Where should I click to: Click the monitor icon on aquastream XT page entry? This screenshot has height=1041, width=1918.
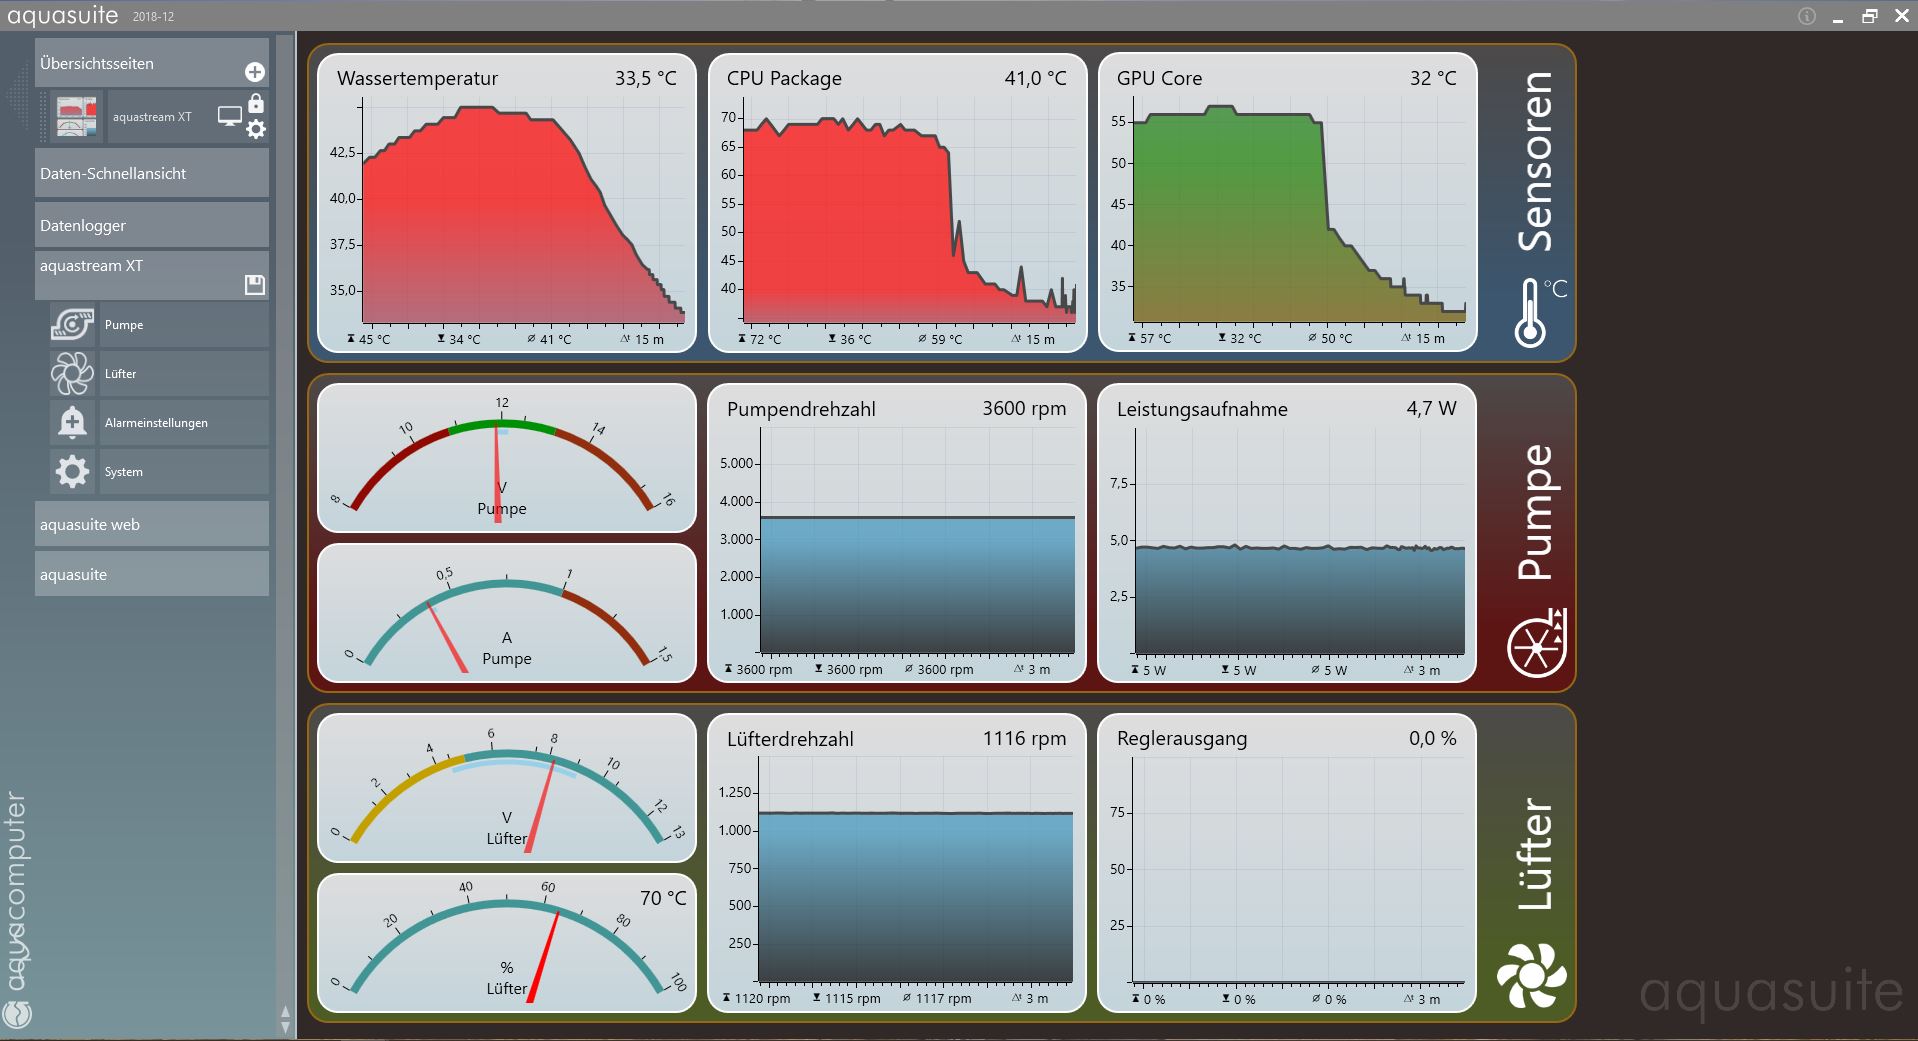pyautogui.click(x=231, y=114)
